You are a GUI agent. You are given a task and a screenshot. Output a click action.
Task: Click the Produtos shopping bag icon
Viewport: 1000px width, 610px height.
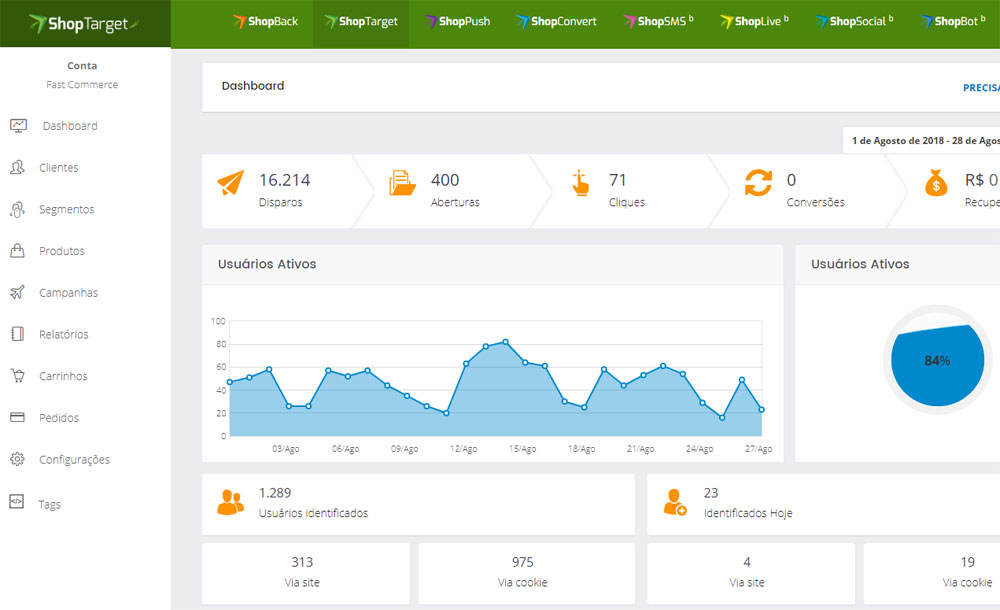click(17, 250)
